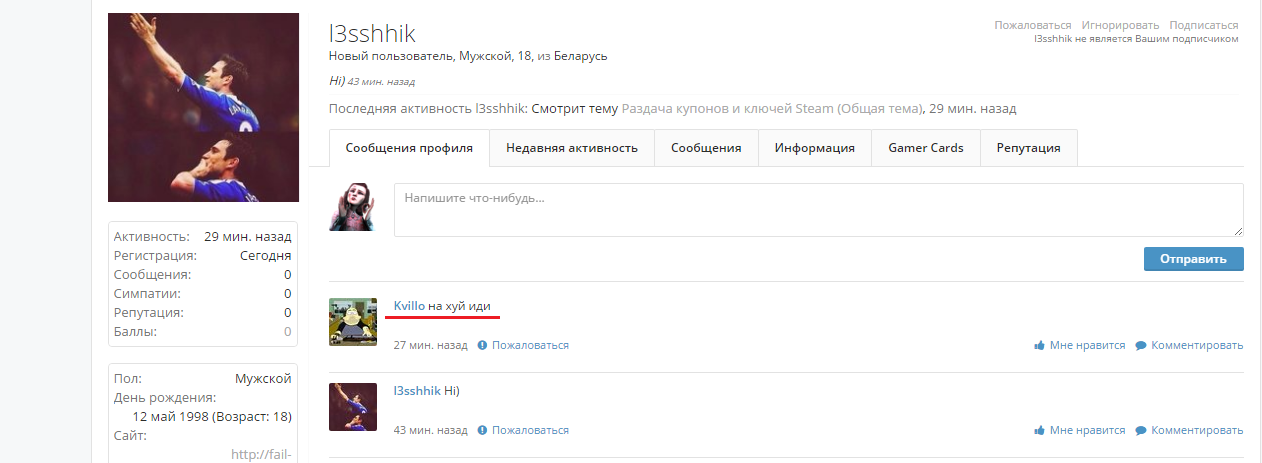Open the Сообщения профиля tab

point(409,147)
